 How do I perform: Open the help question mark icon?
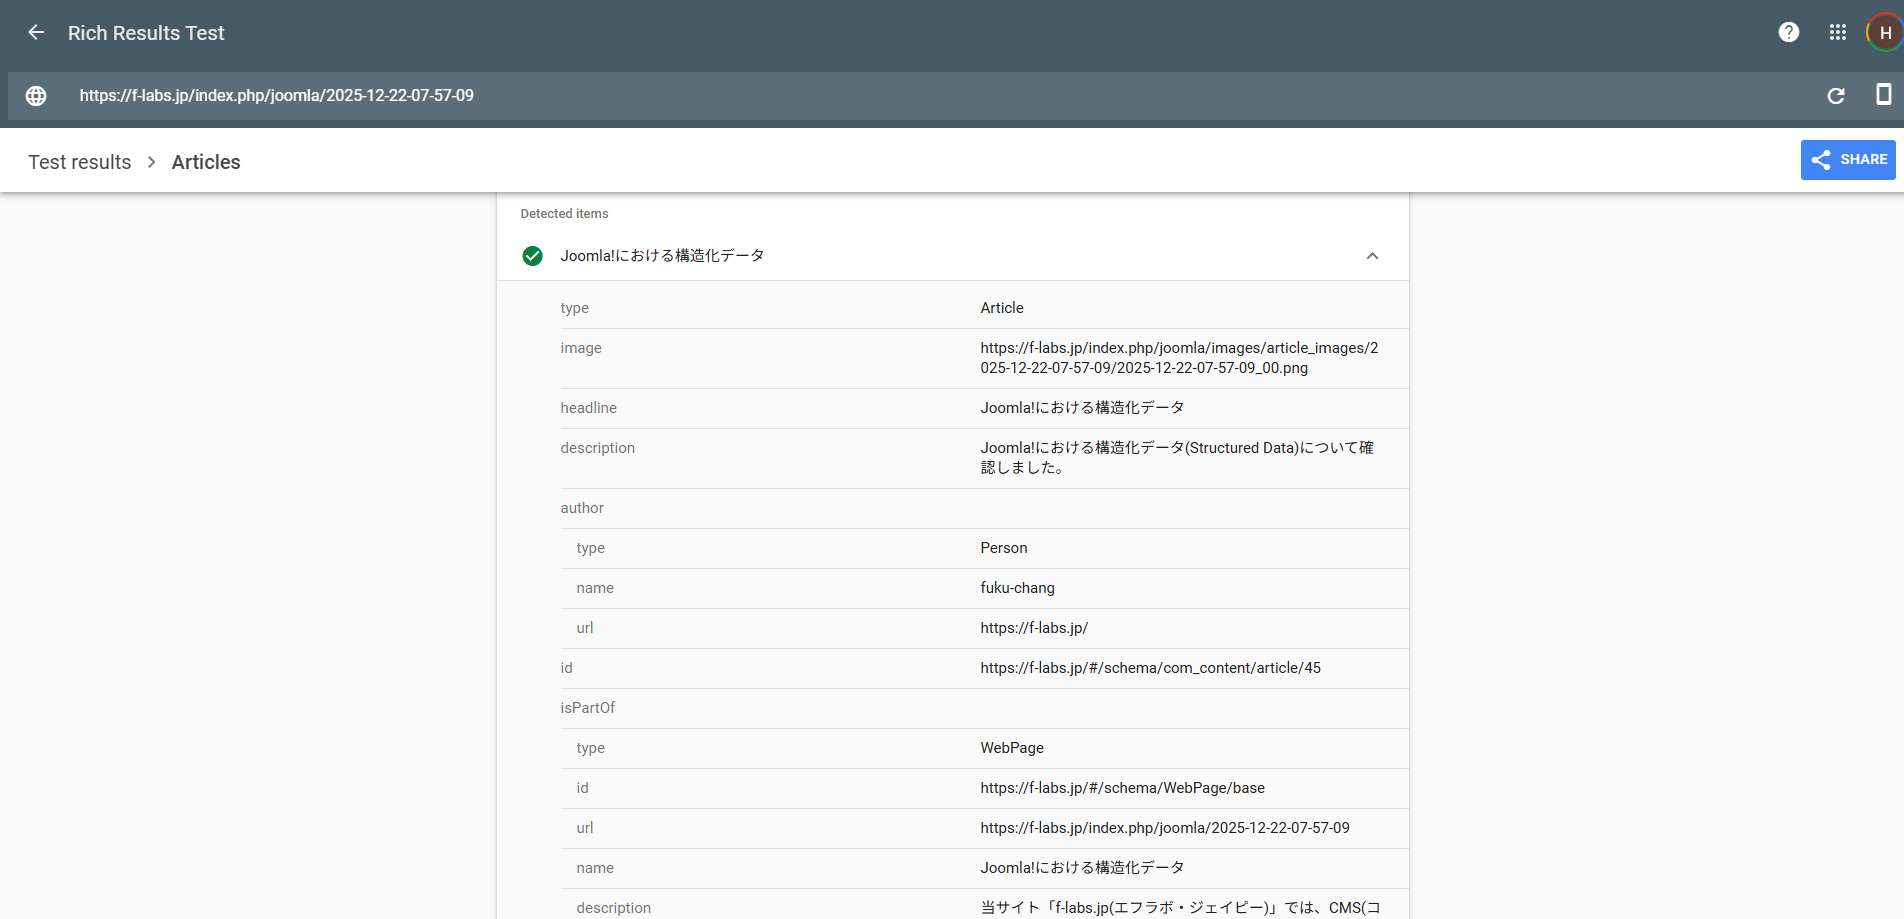tap(1788, 33)
